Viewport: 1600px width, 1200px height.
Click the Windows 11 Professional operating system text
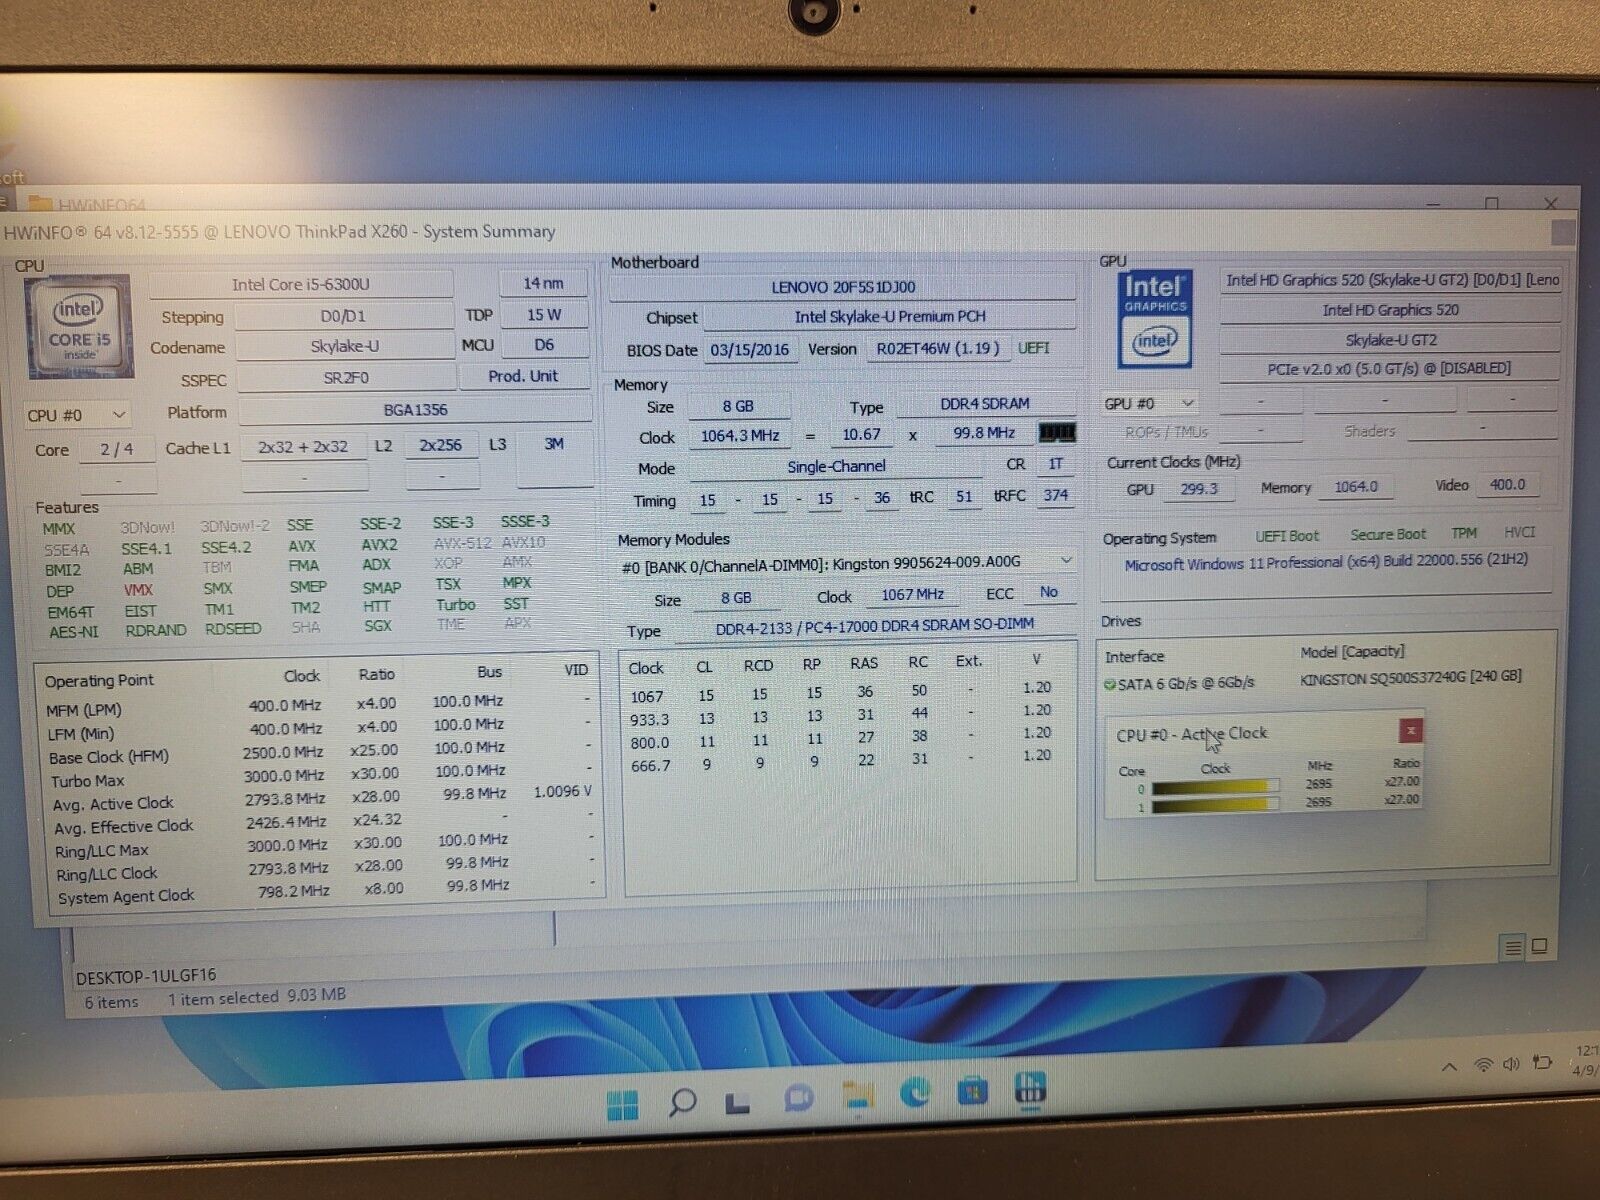tap(1326, 562)
